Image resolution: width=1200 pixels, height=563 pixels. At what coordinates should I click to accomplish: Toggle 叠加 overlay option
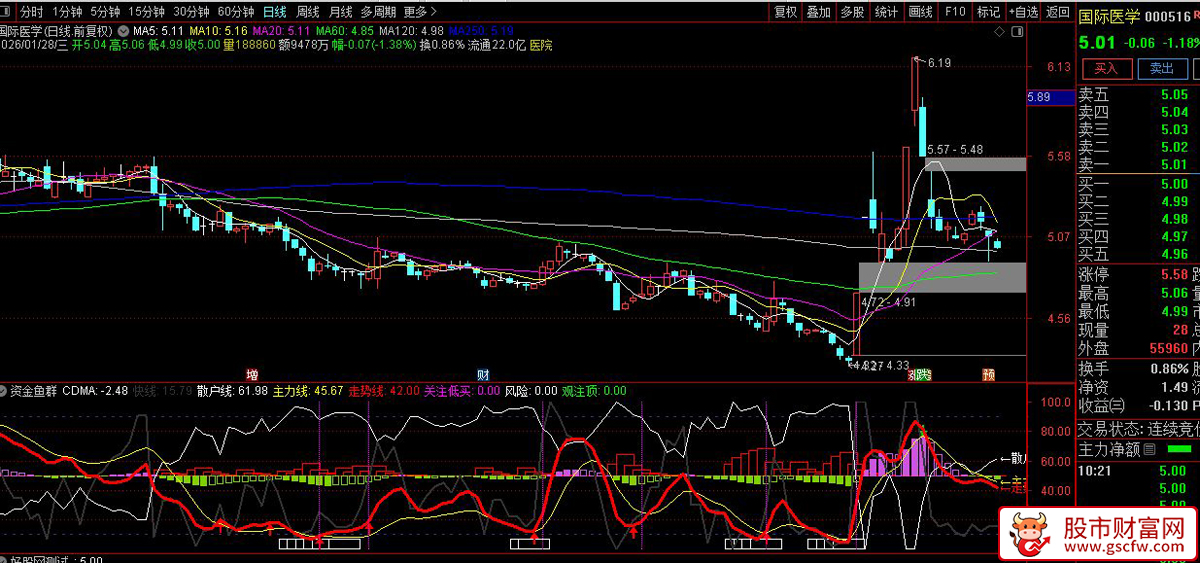818,12
